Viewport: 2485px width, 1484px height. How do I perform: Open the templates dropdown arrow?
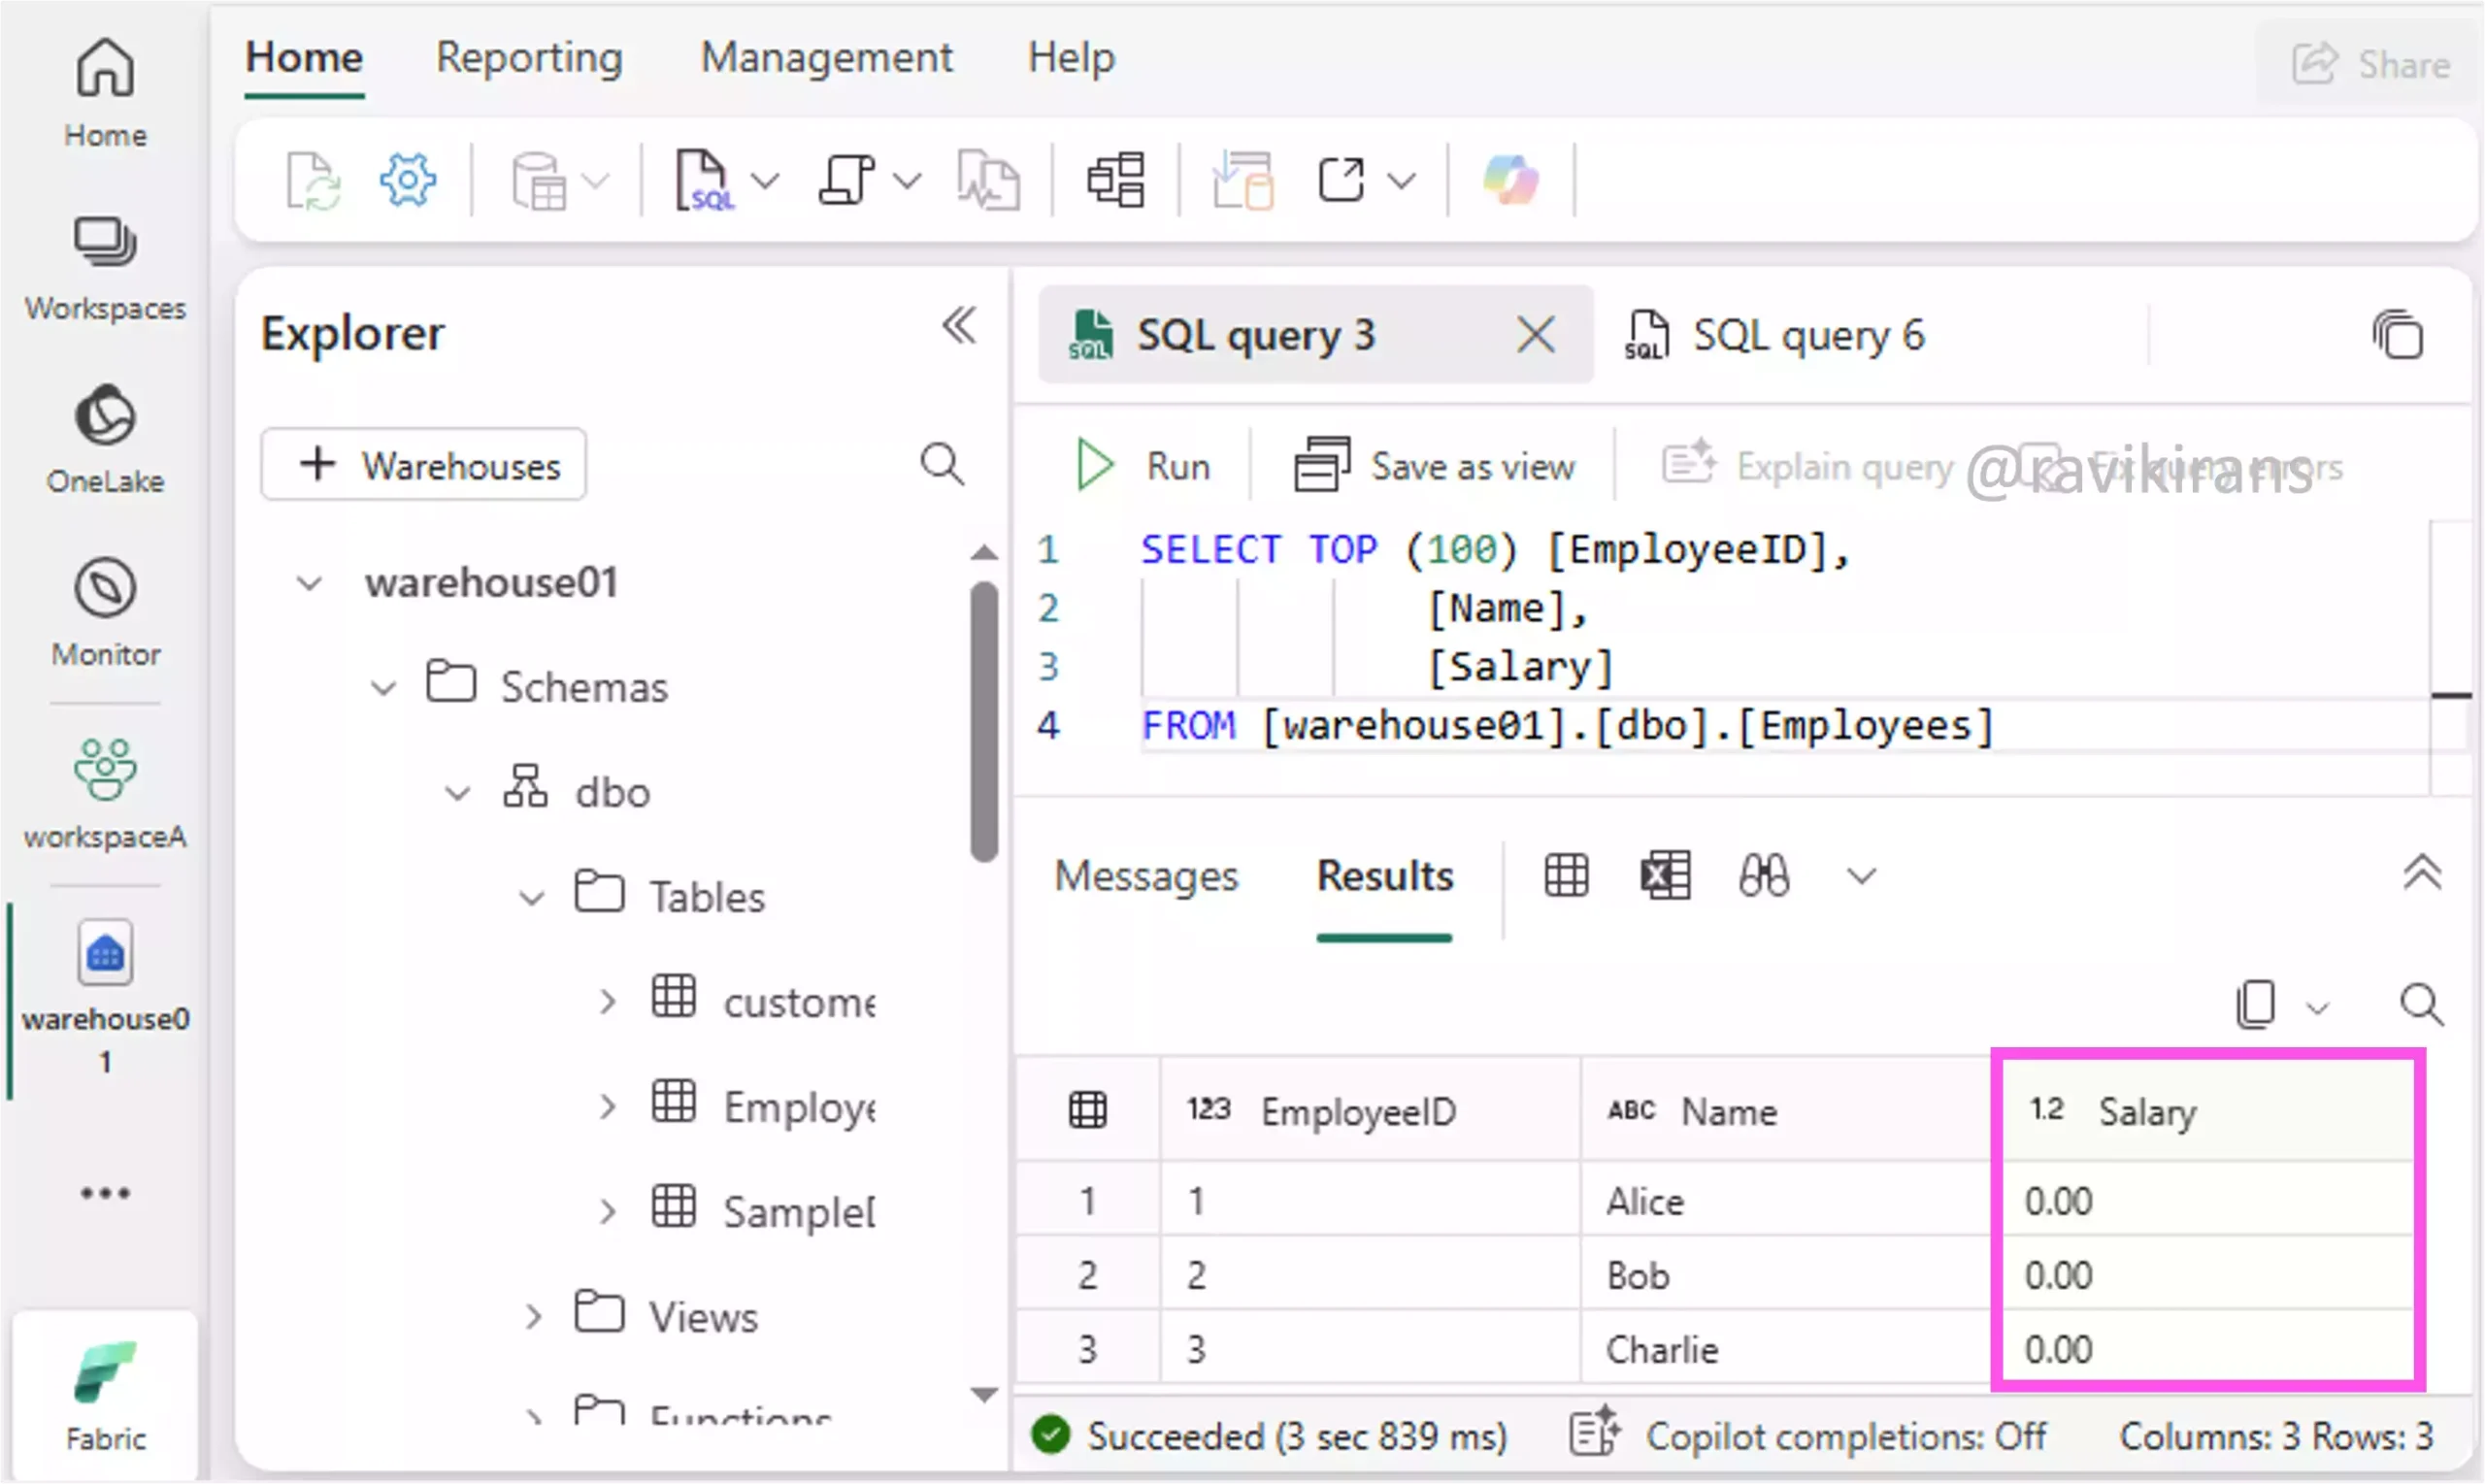pos(907,182)
